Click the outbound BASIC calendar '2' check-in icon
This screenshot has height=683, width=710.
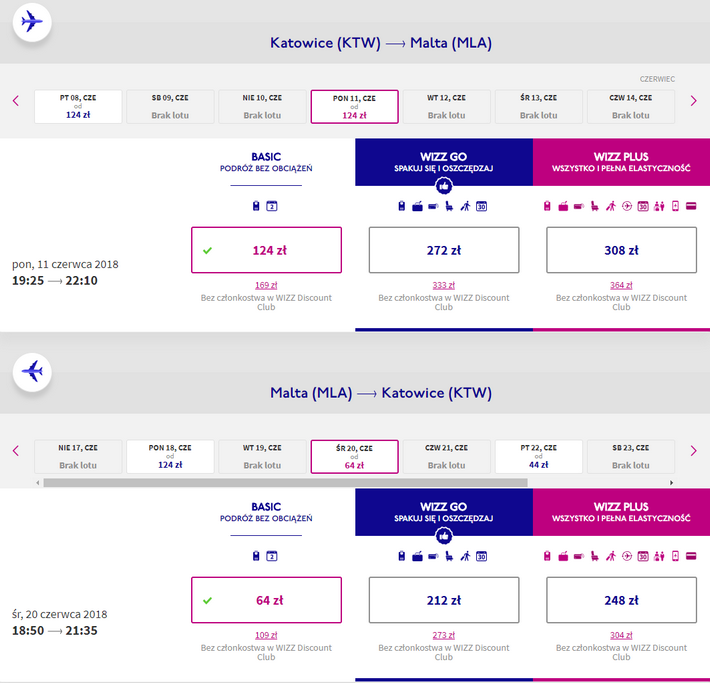pos(272,206)
